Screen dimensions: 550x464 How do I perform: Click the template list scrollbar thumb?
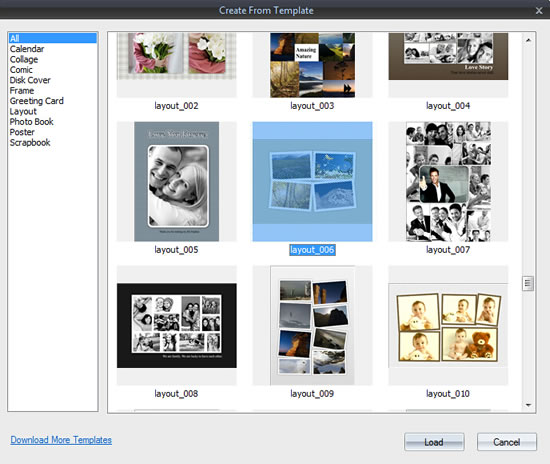[528, 284]
